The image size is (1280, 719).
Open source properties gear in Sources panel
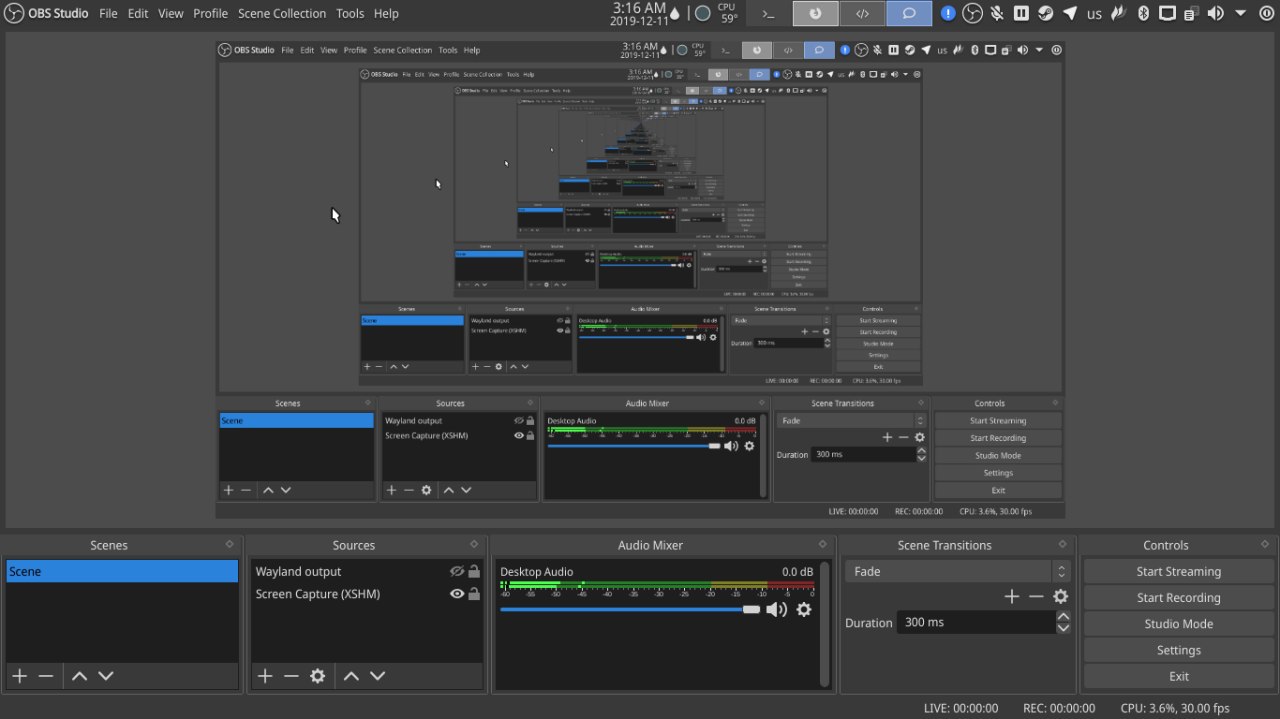click(x=318, y=676)
